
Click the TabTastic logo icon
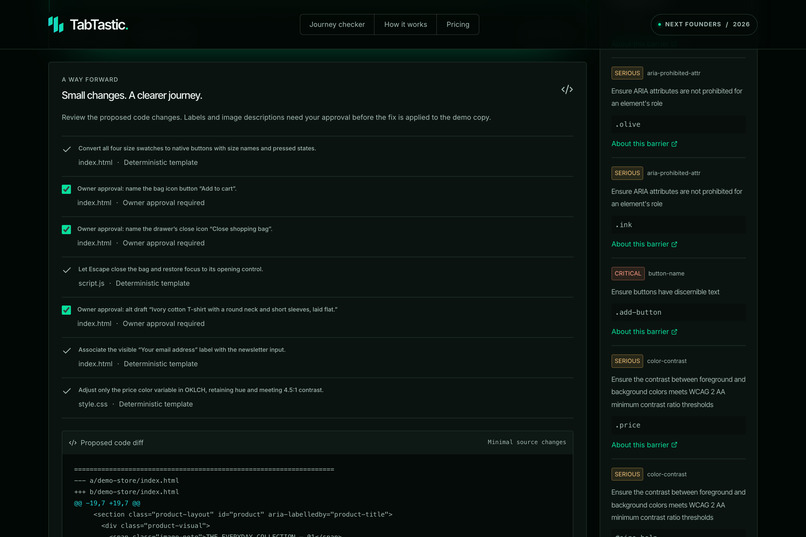(56, 24)
